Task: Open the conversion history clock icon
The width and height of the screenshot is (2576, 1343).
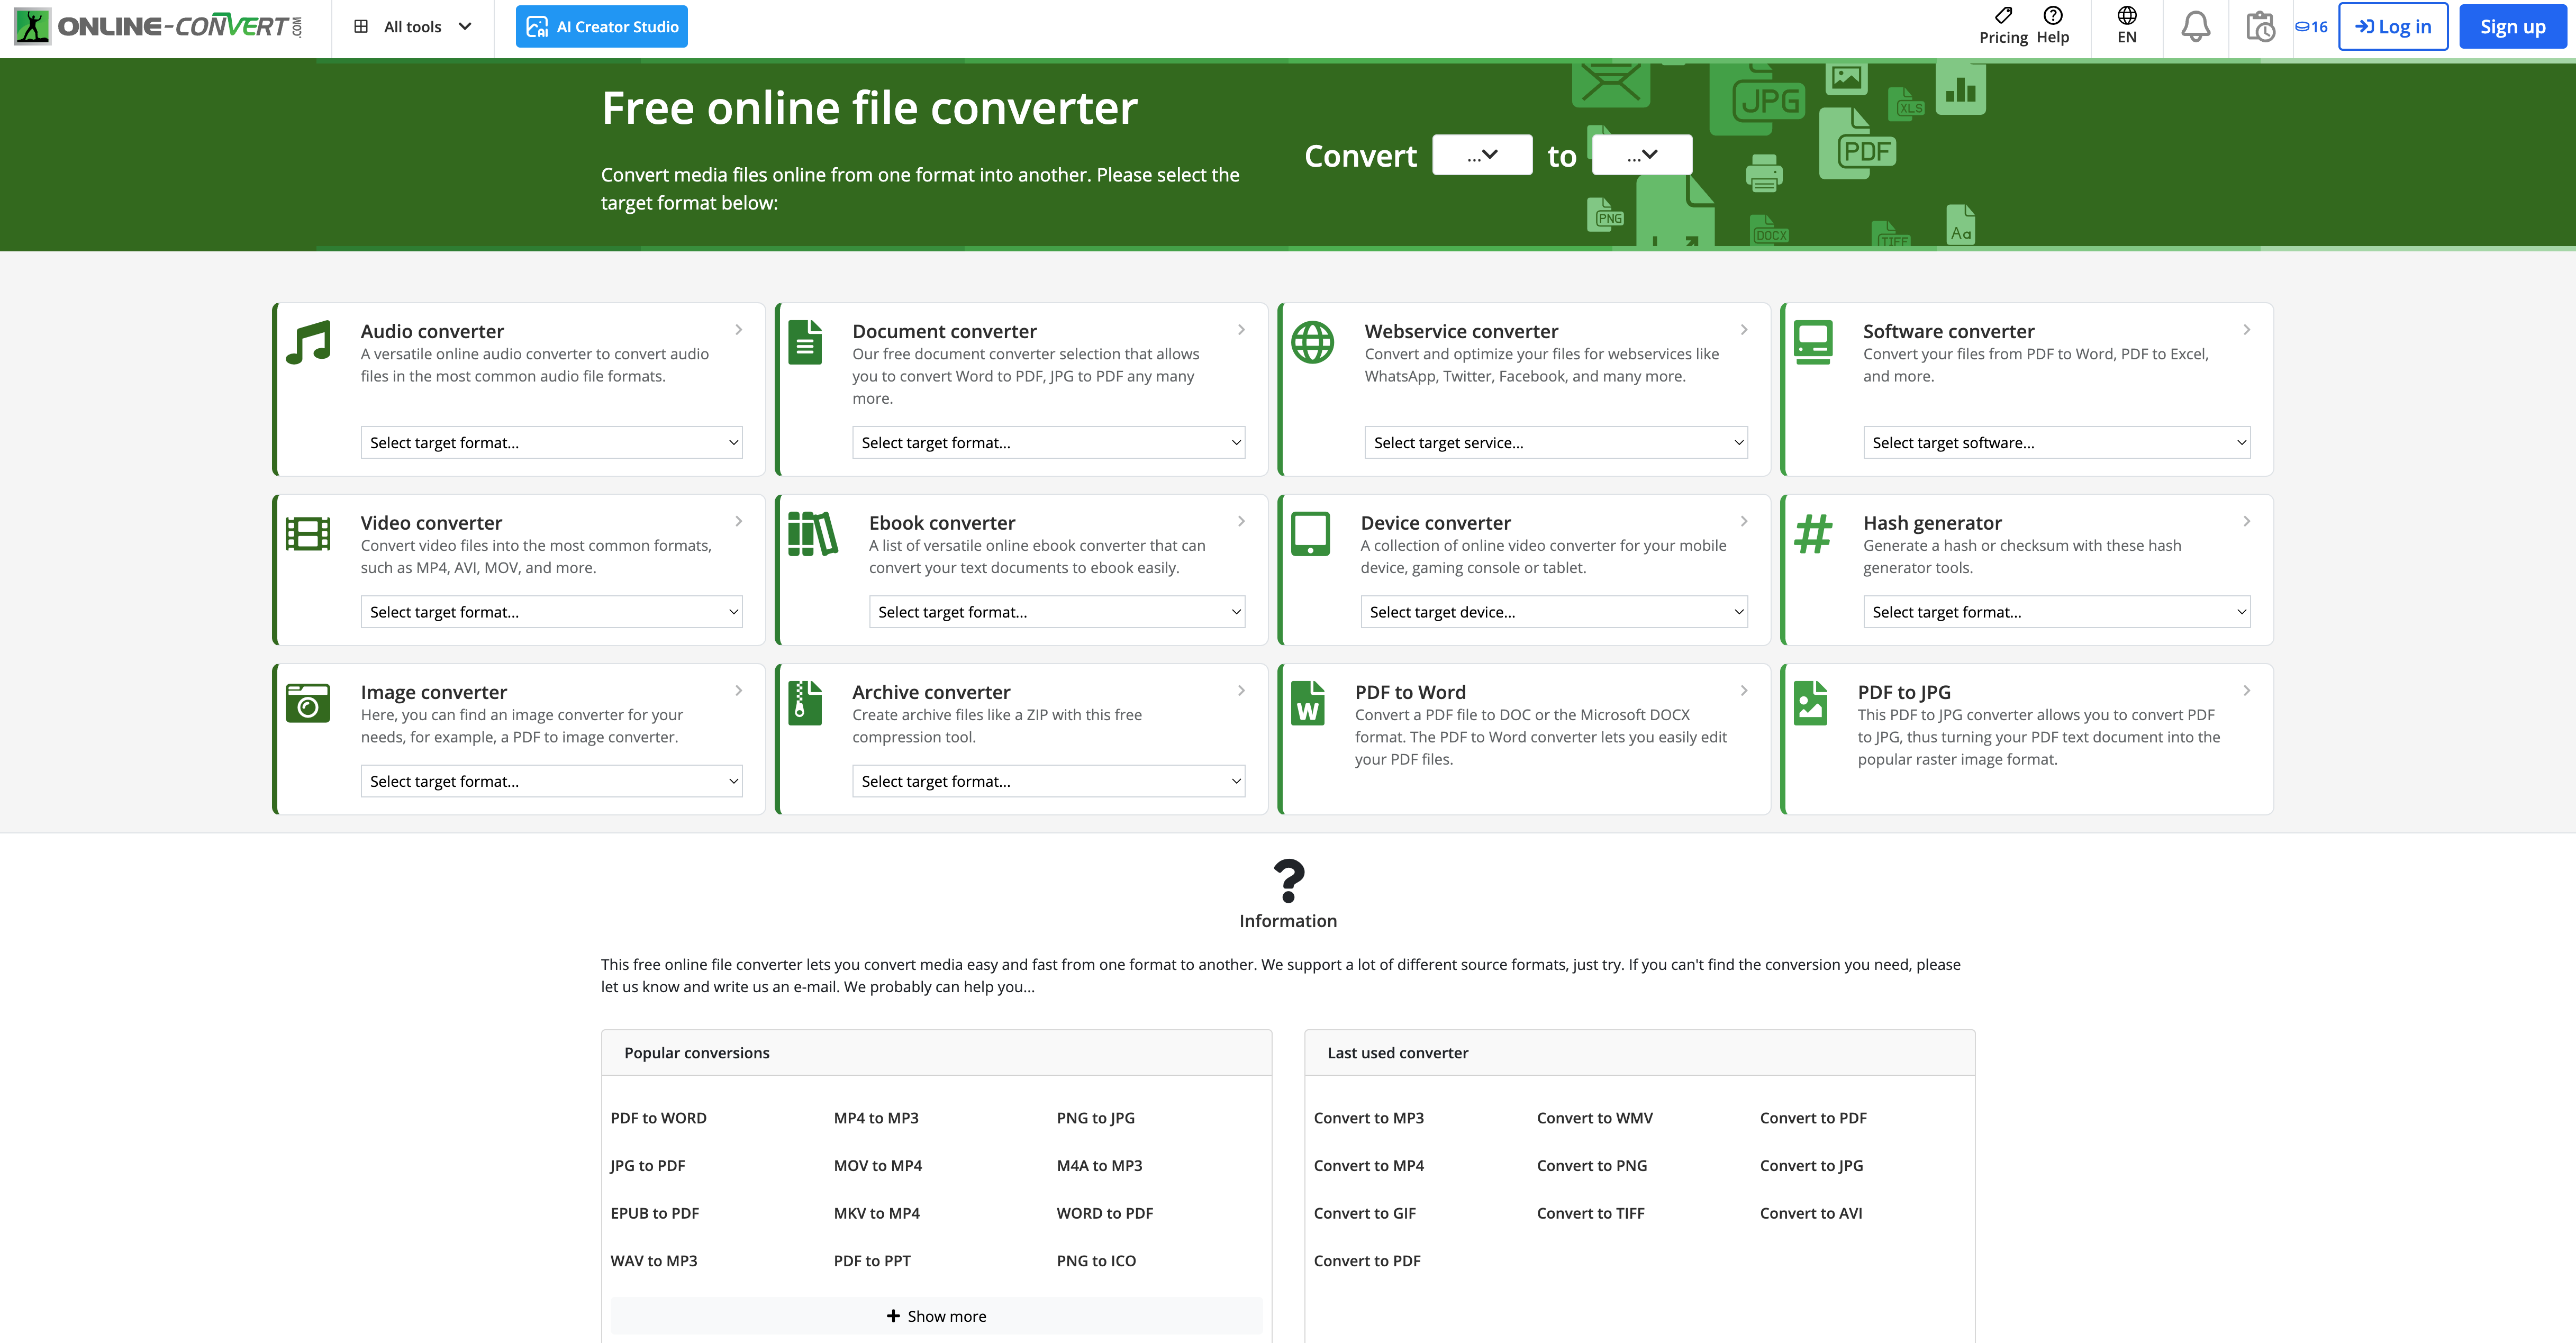Action: [2260, 27]
